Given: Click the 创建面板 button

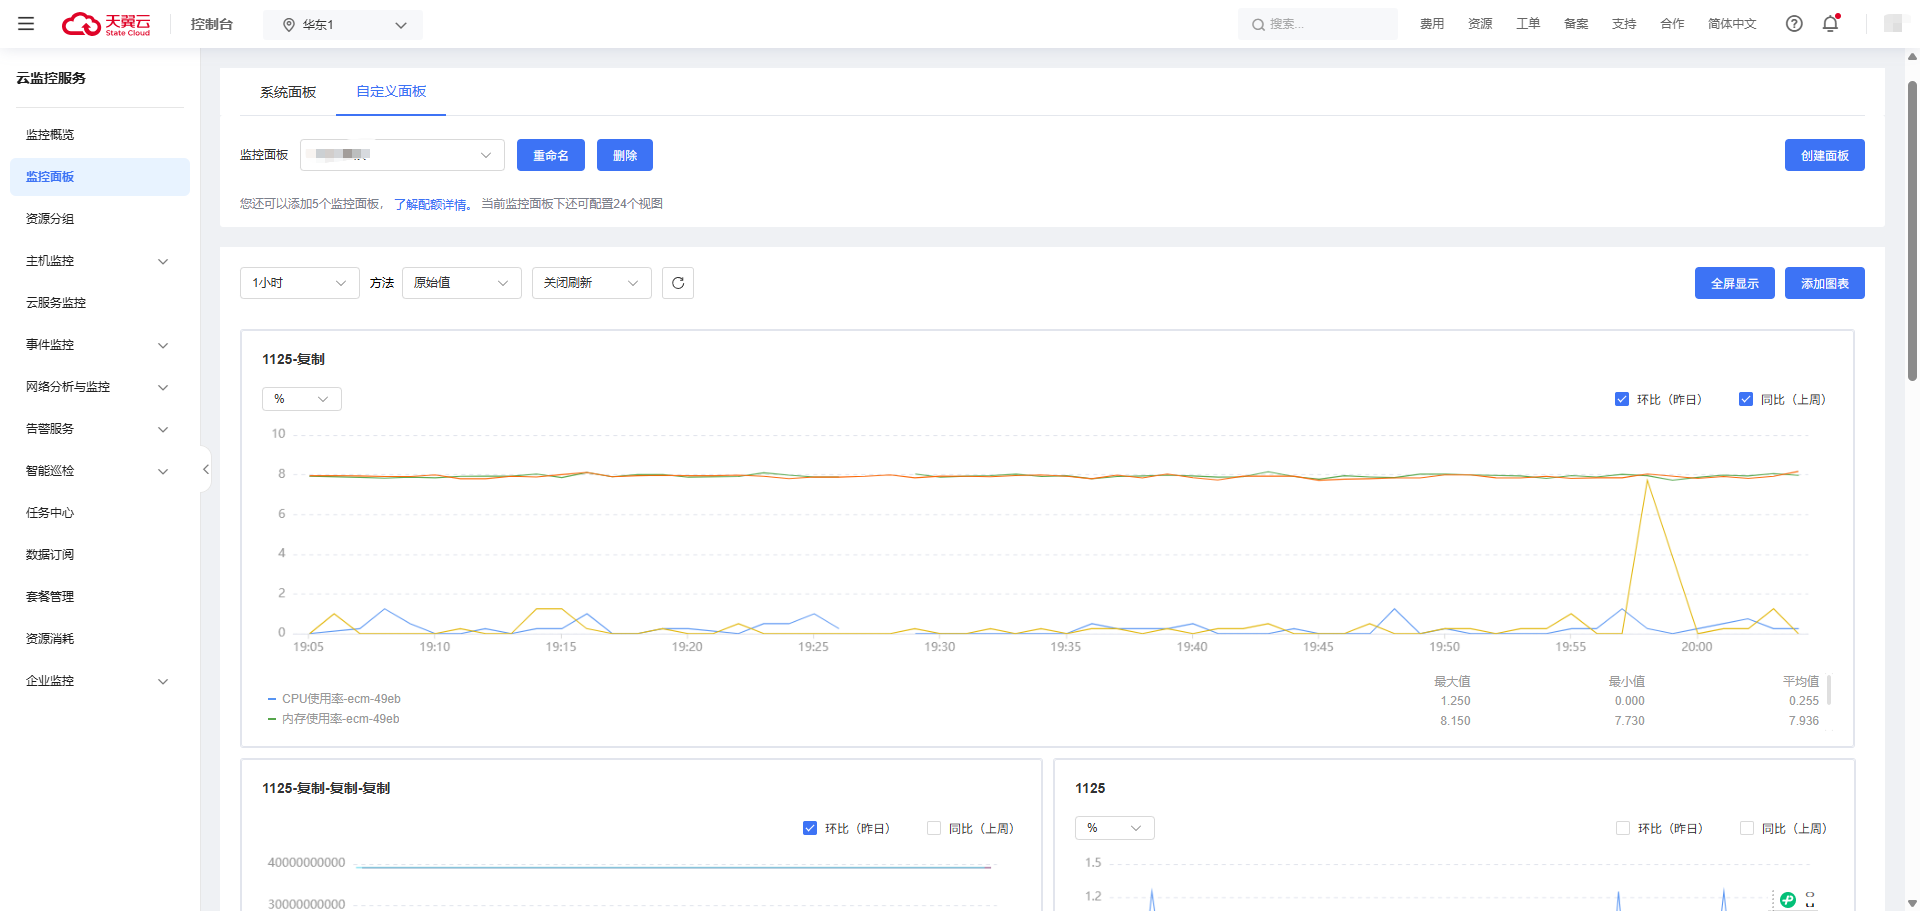Looking at the screenshot, I should tap(1824, 155).
